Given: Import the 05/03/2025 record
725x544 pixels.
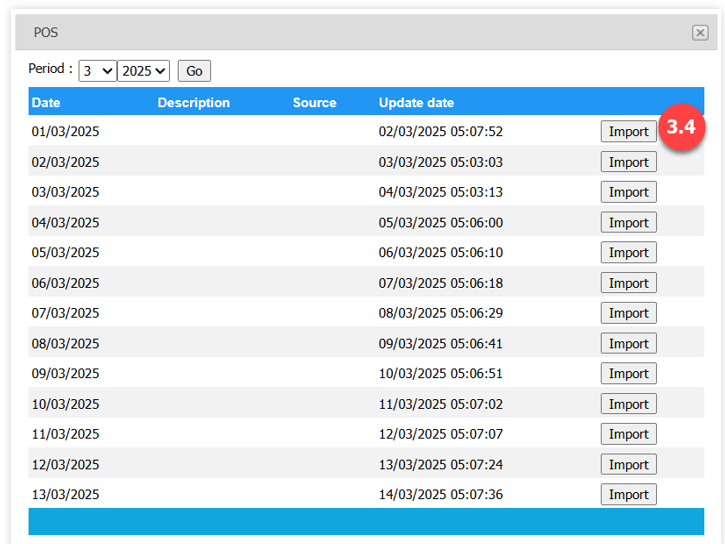Looking at the screenshot, I should (628, 253).
